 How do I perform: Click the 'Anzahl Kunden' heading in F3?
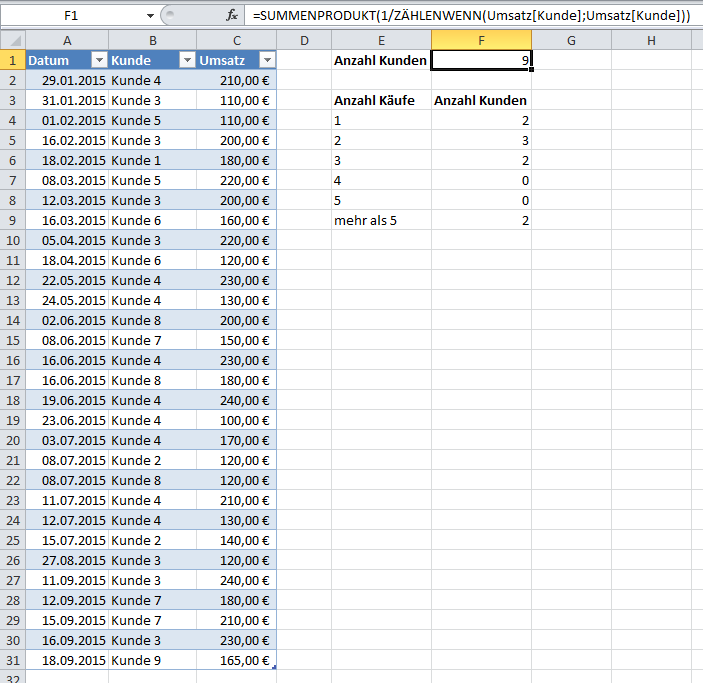point(482,100)
